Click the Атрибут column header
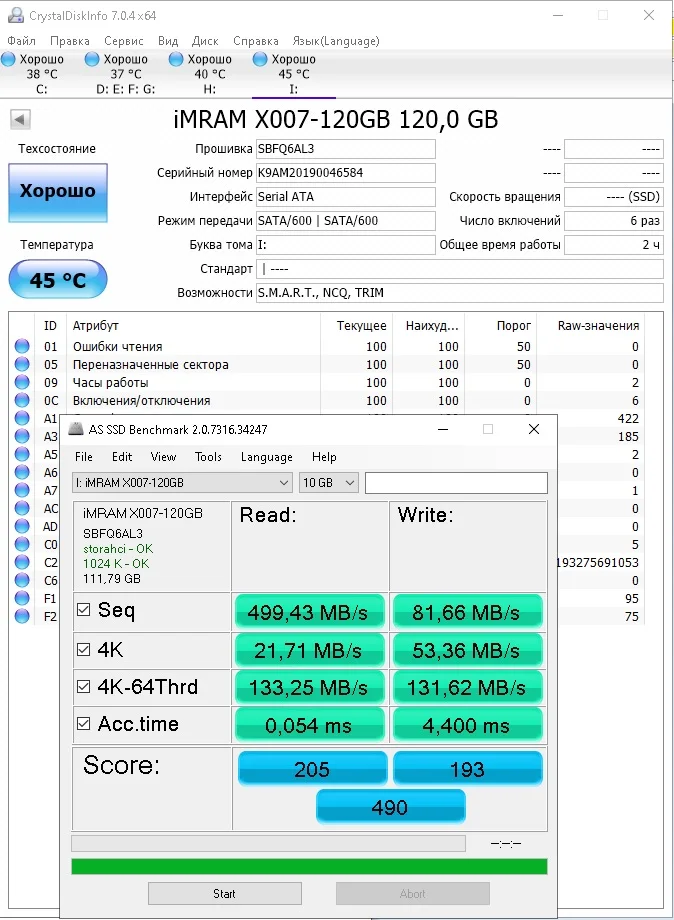Viewport: 674px width, 920px height. coord(96,326)
